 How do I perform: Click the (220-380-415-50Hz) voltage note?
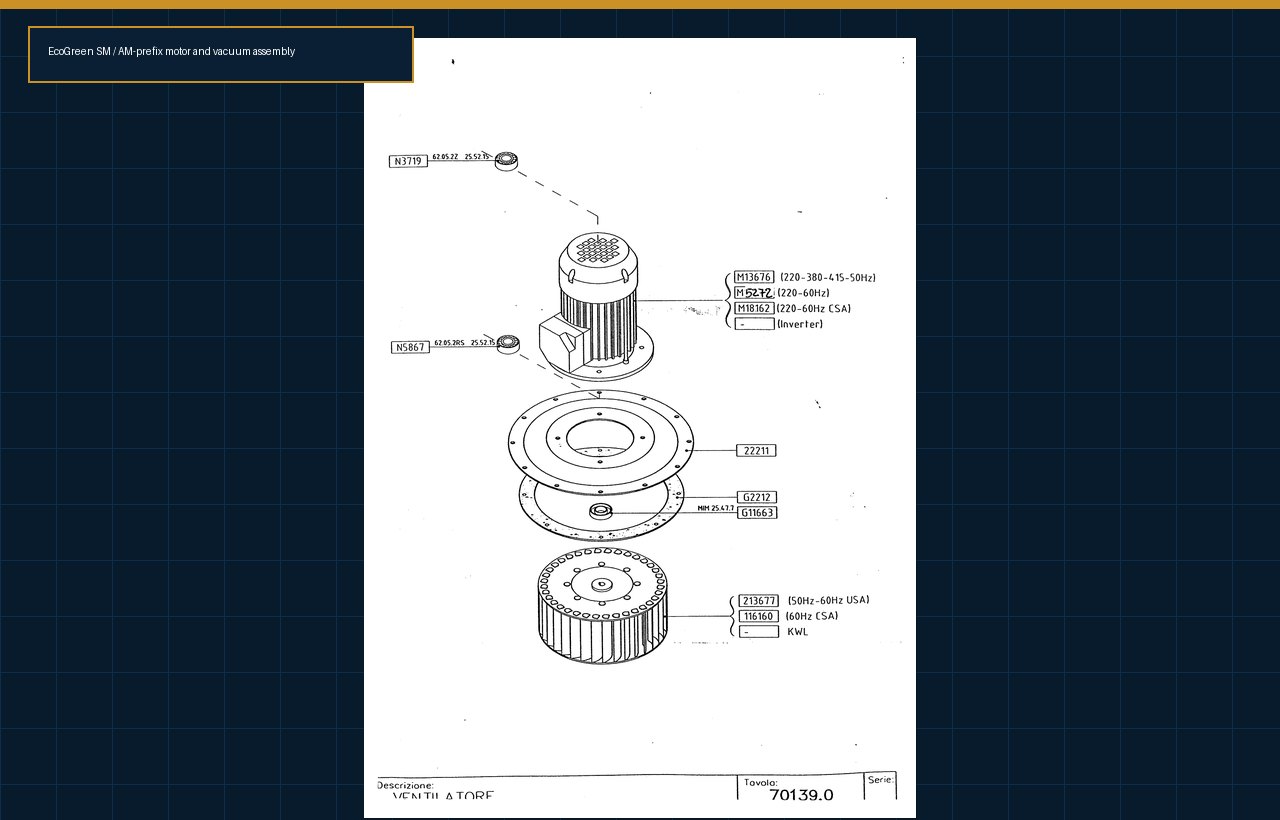[x=828, y=277]
